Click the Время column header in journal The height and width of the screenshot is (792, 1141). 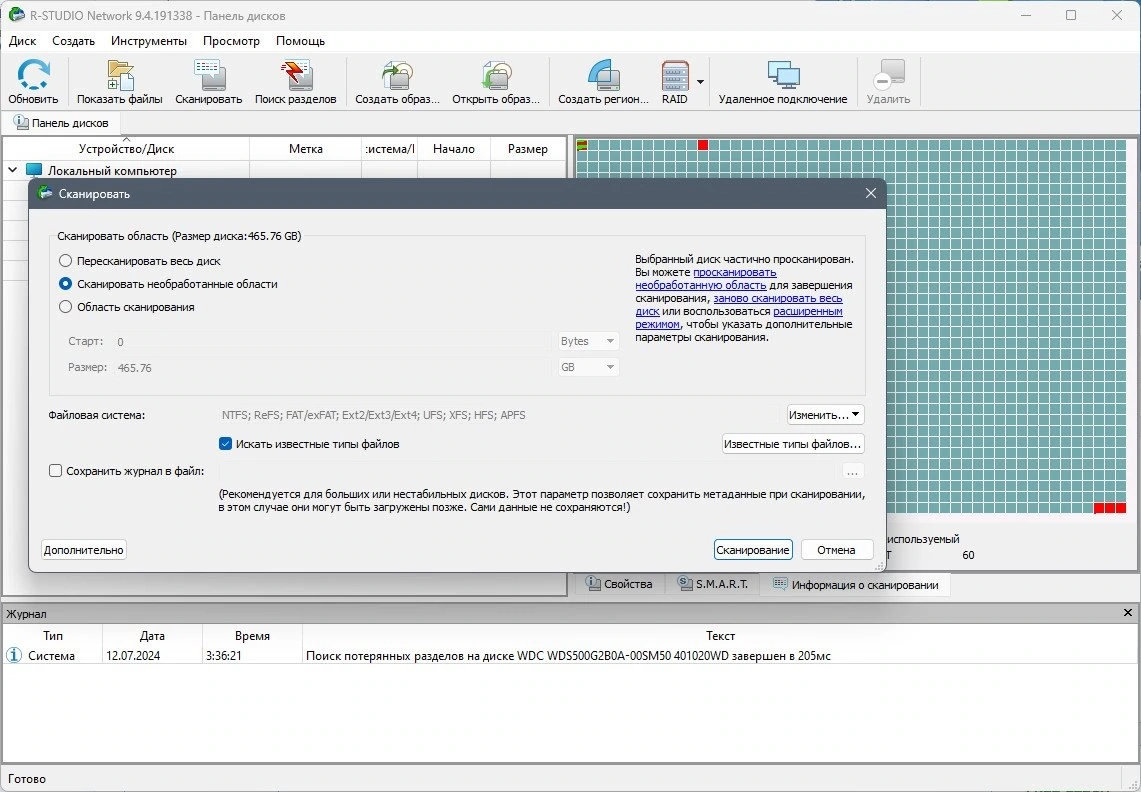click(x=253, y=635)
